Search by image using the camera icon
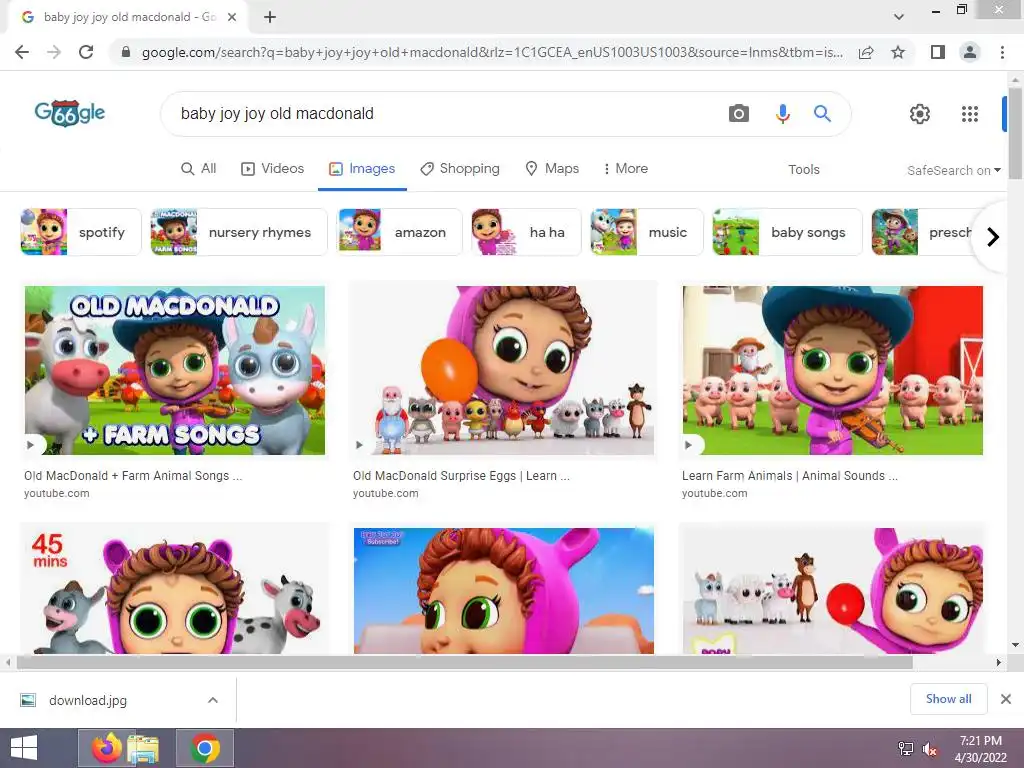 pyautogui.click(x=739, y=114)
